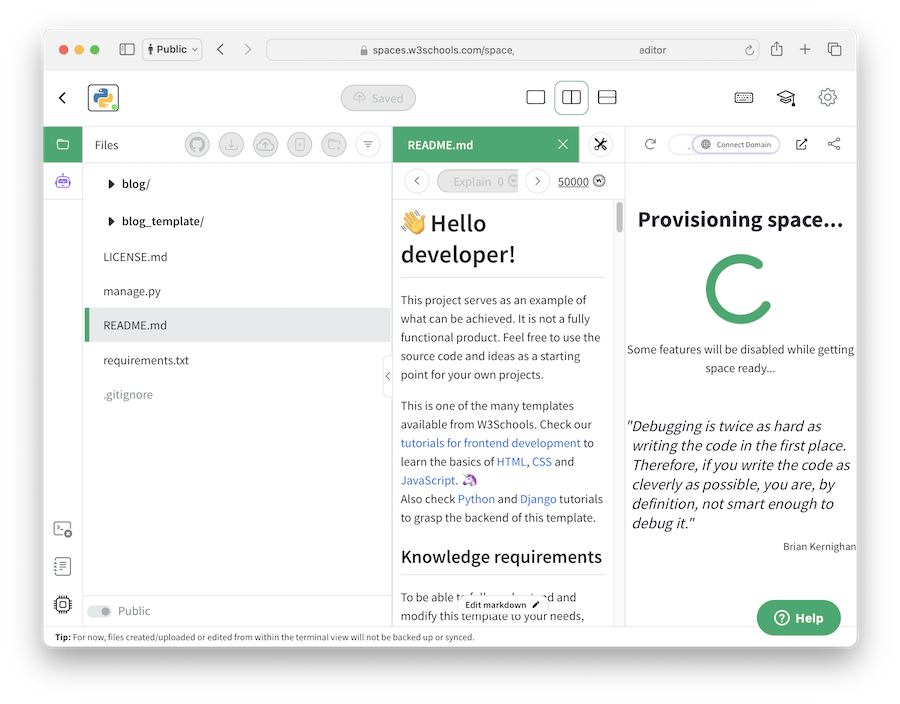Open the terminal sidebar icon

tap(63, 529)
